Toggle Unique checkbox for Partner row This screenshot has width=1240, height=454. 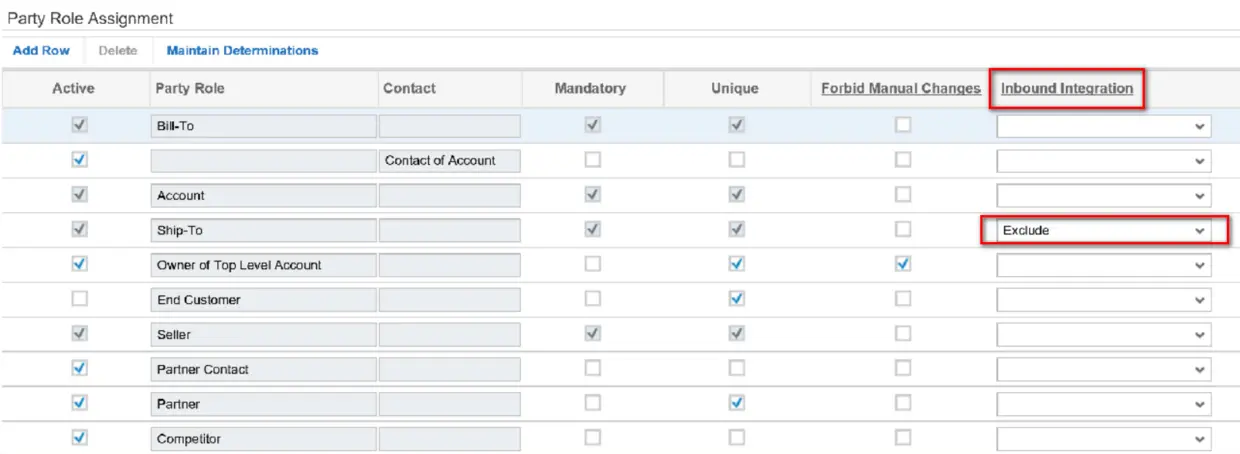click(x=735, y=403)
